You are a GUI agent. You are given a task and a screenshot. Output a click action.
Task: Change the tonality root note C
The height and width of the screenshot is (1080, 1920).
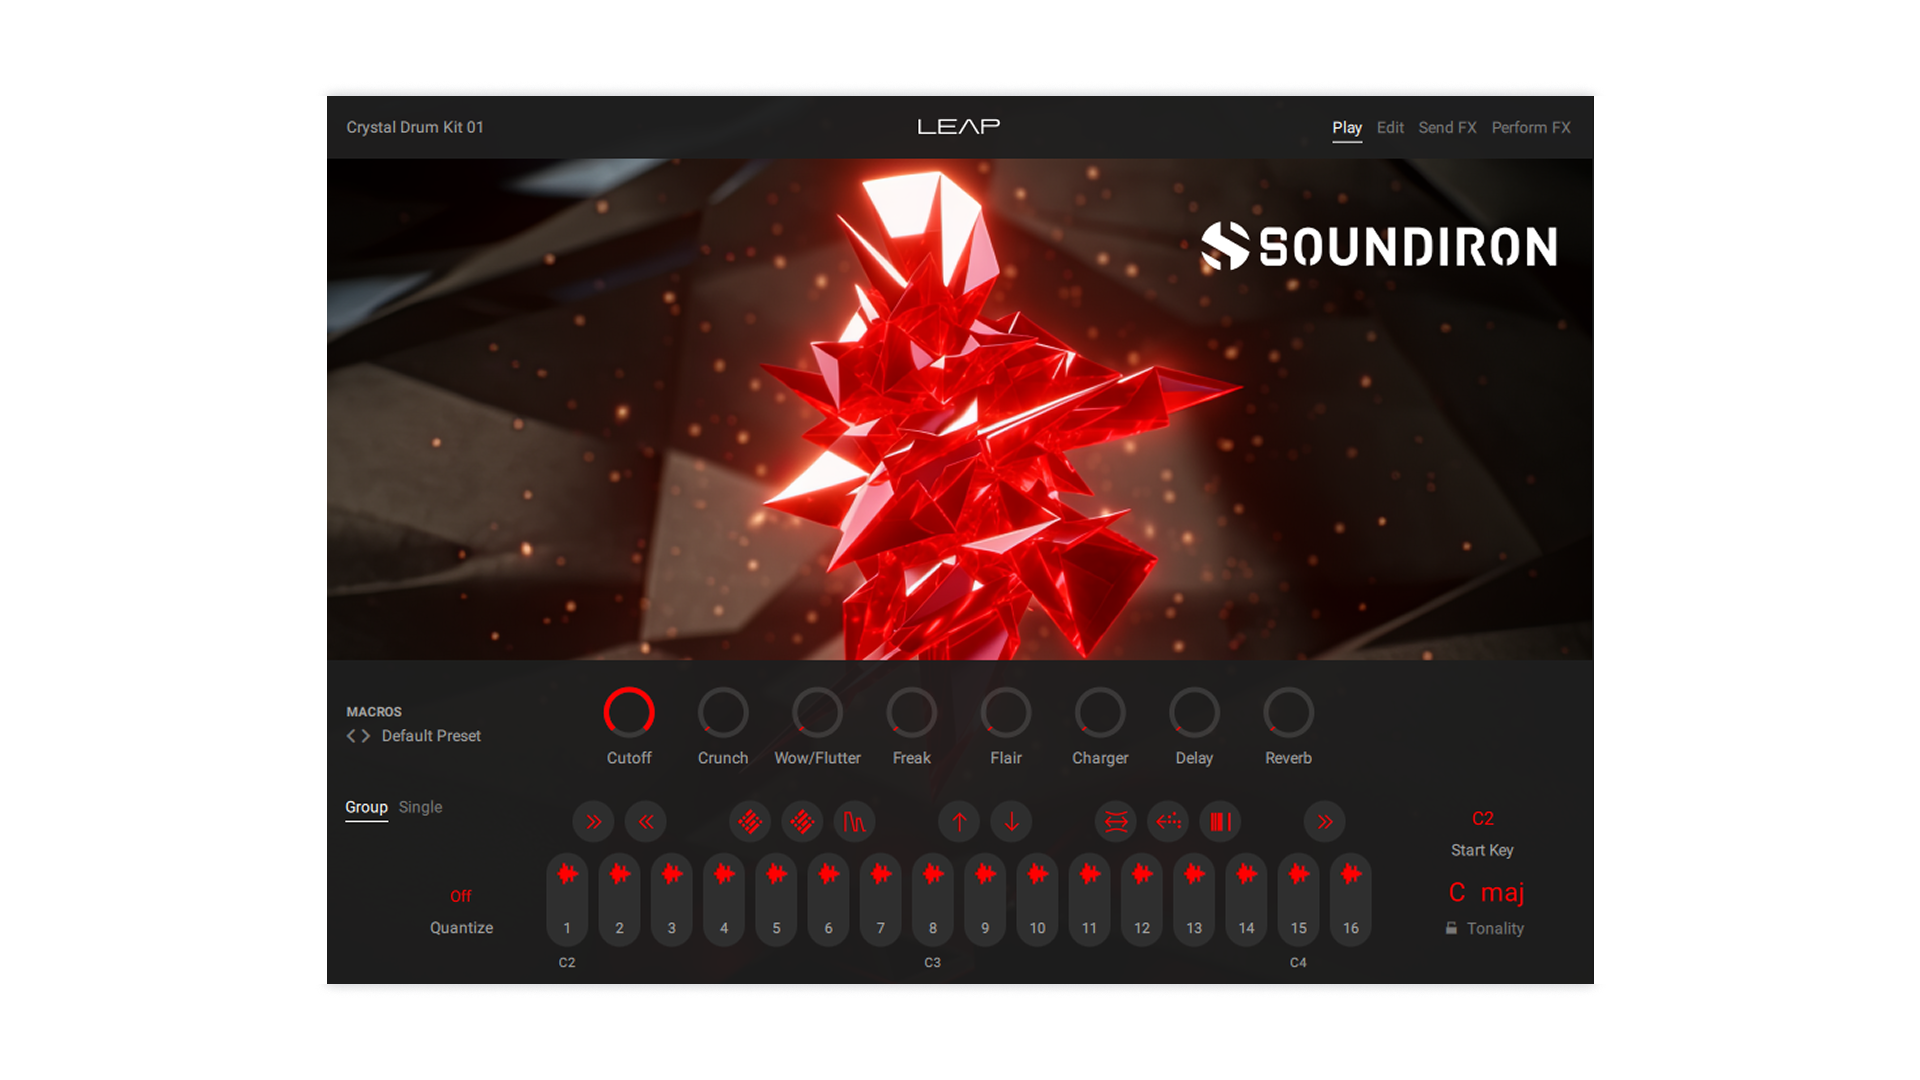tap(1457, 892)
